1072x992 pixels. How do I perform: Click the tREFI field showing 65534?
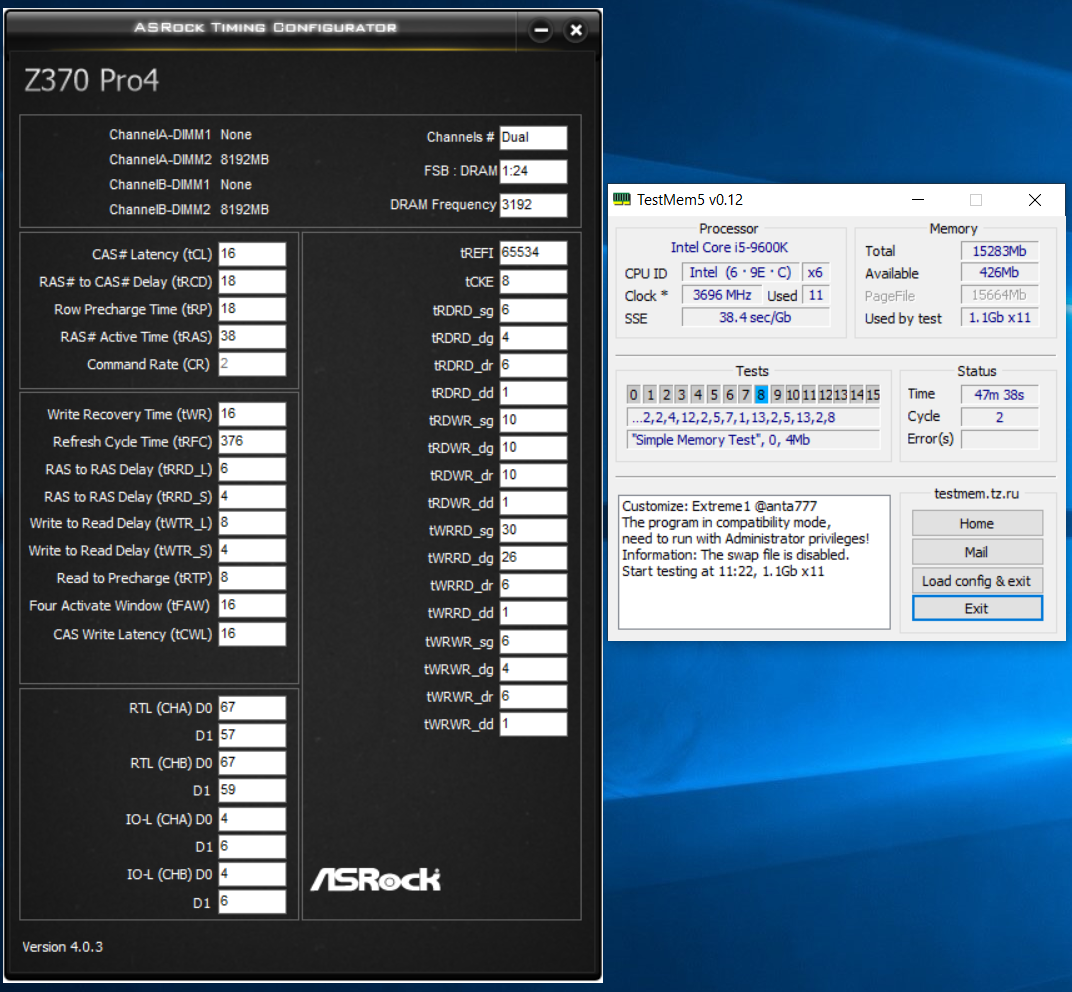point(533,252)
